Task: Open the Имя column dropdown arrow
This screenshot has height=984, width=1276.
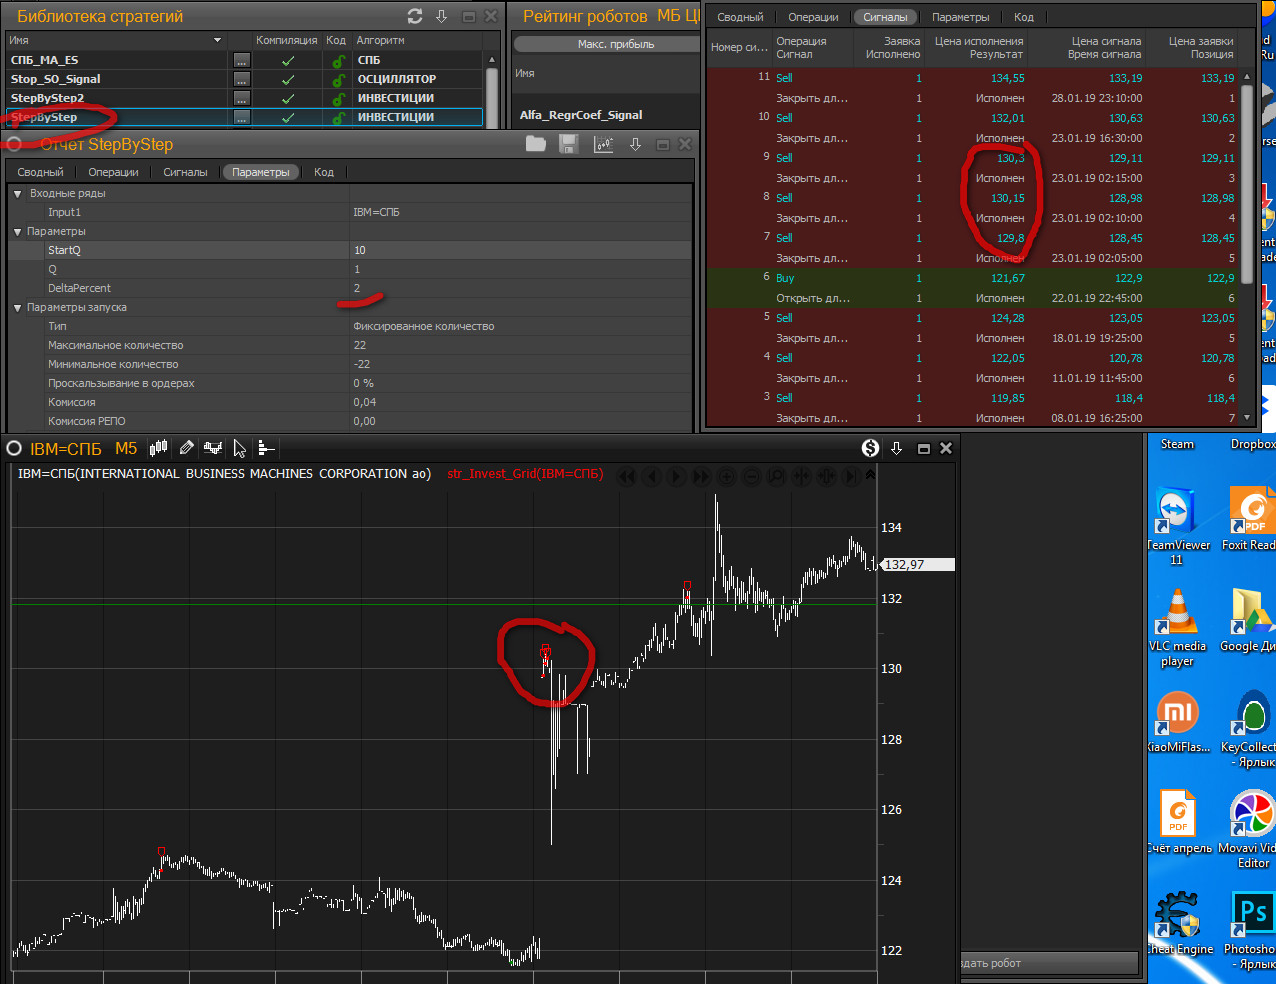Action: point(218,40)
